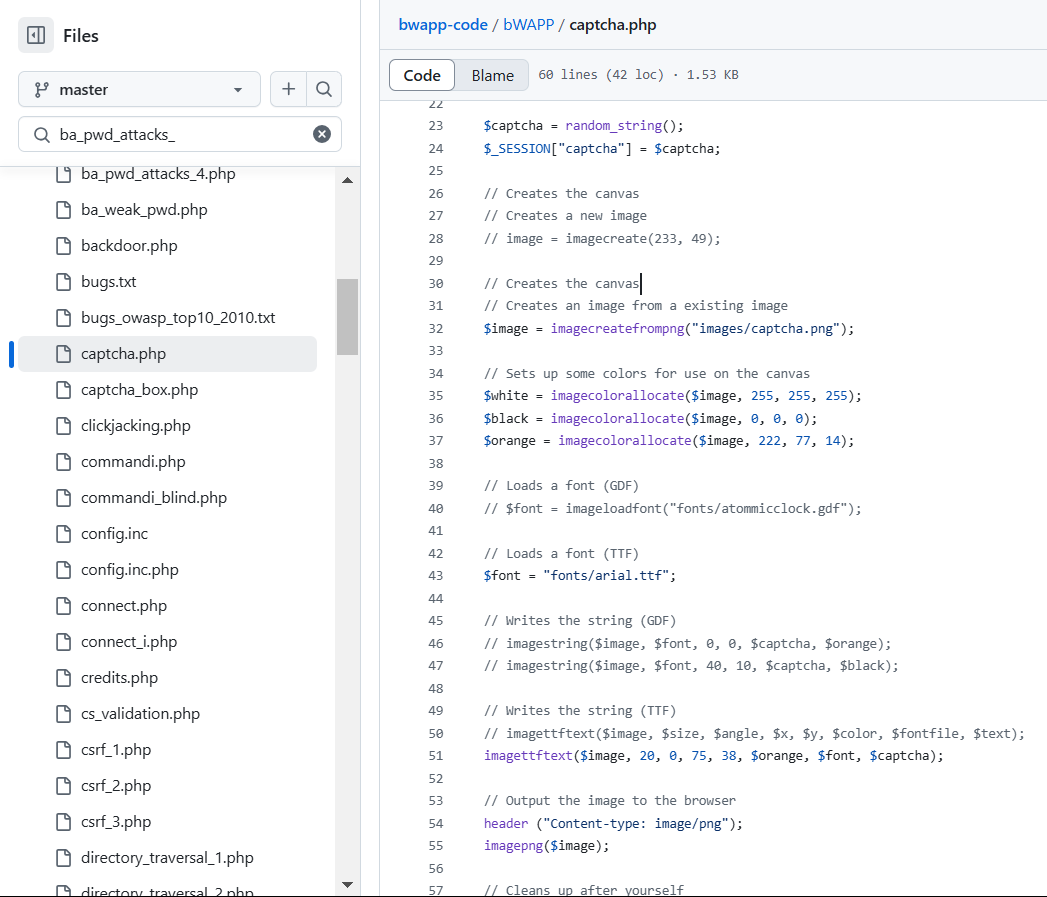Switch to the Code view tab
Image resolution: width=1047 pixels, height=897 pixels.
422,75
